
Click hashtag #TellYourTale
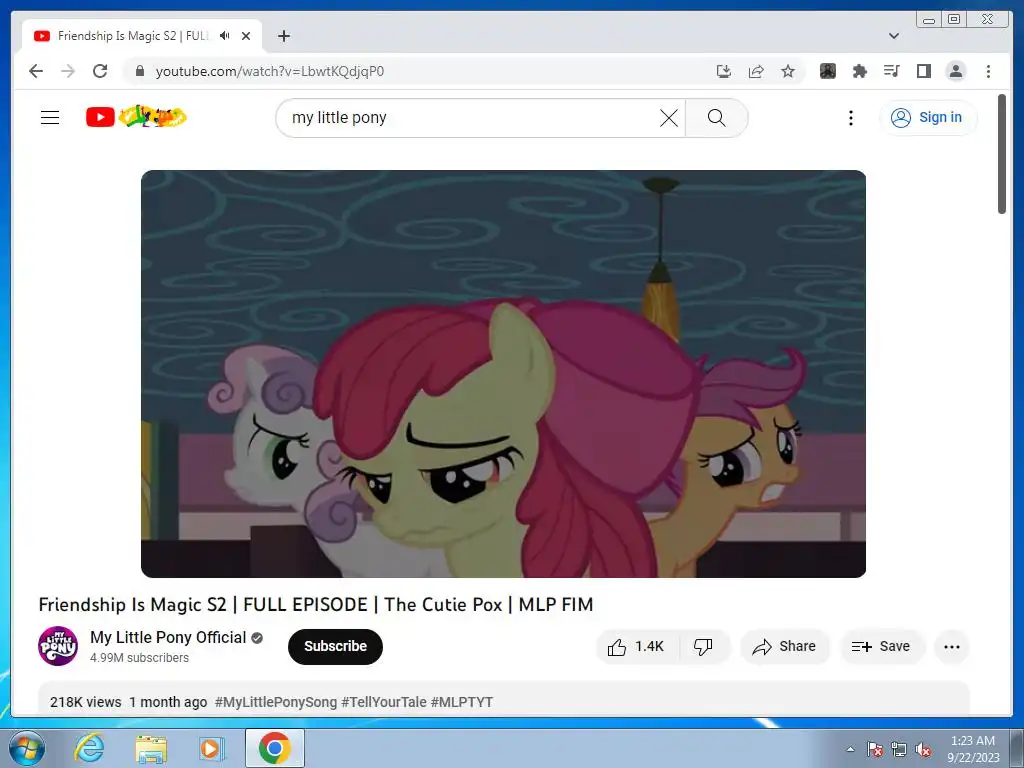pos(383,702)
